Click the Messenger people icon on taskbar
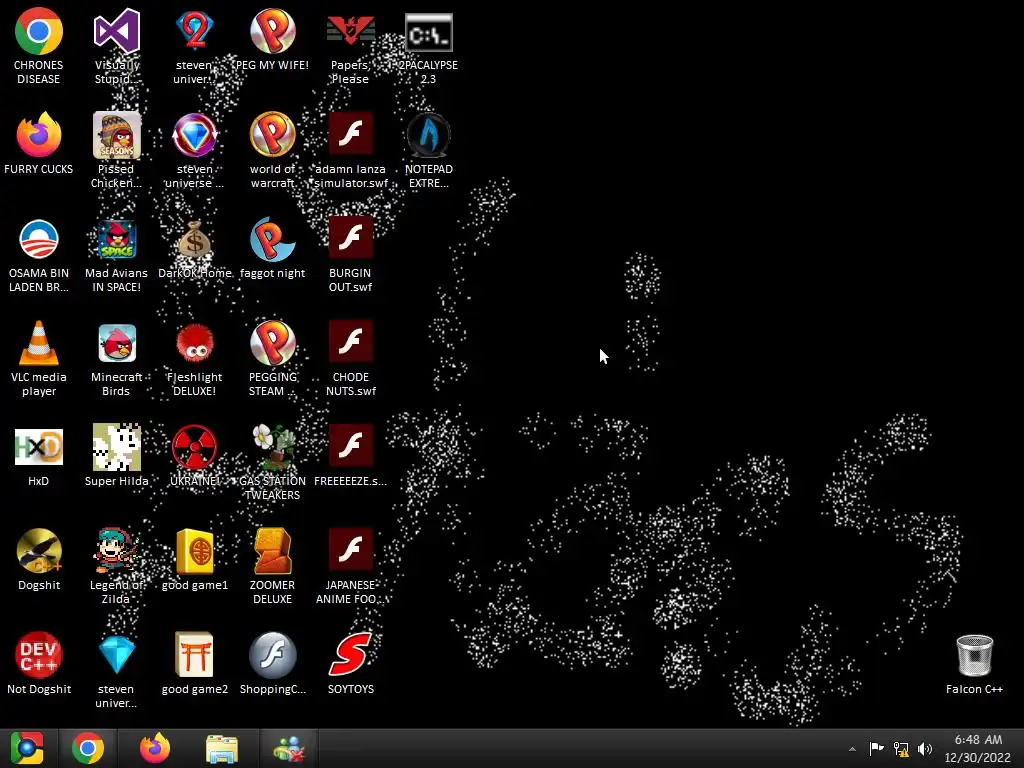The width and height of the screenshot is (1024, 768). [289, 748]
